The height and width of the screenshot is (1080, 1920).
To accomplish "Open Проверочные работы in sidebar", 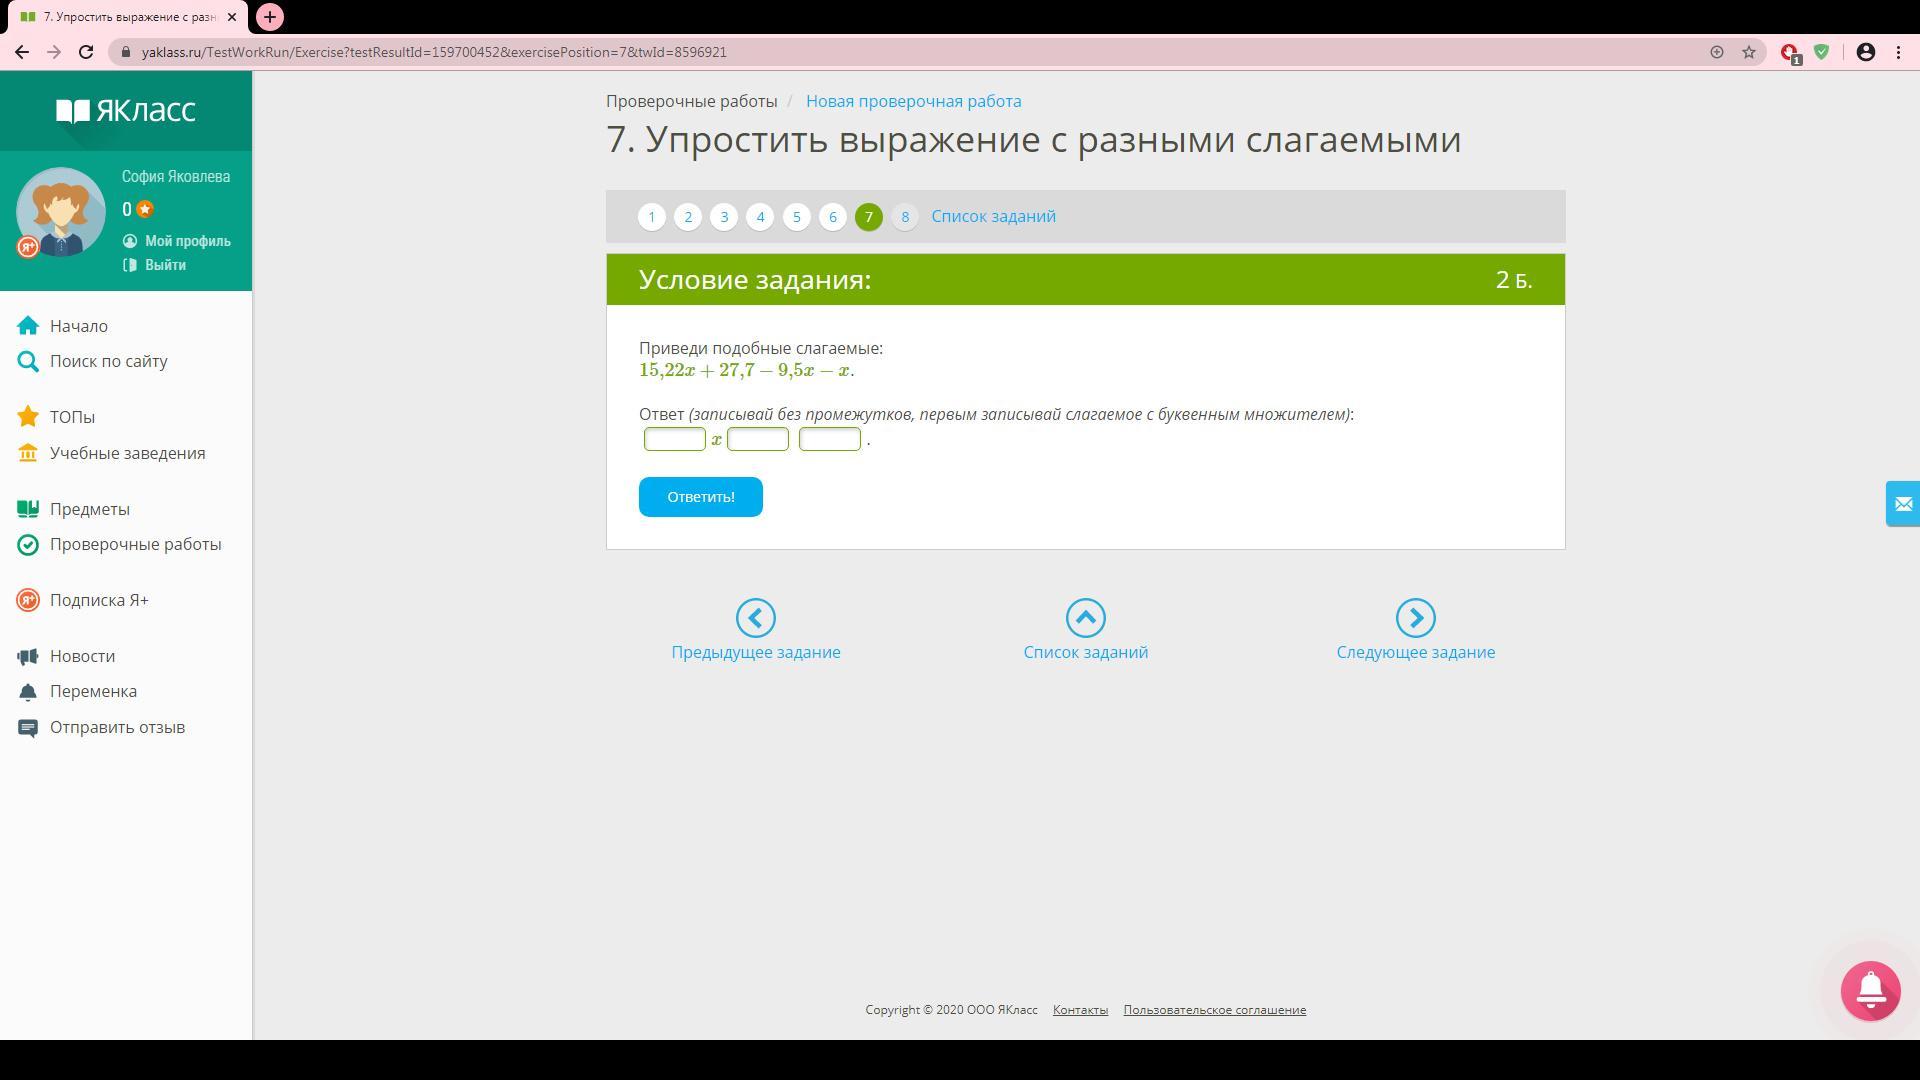I will pos(135,544).
